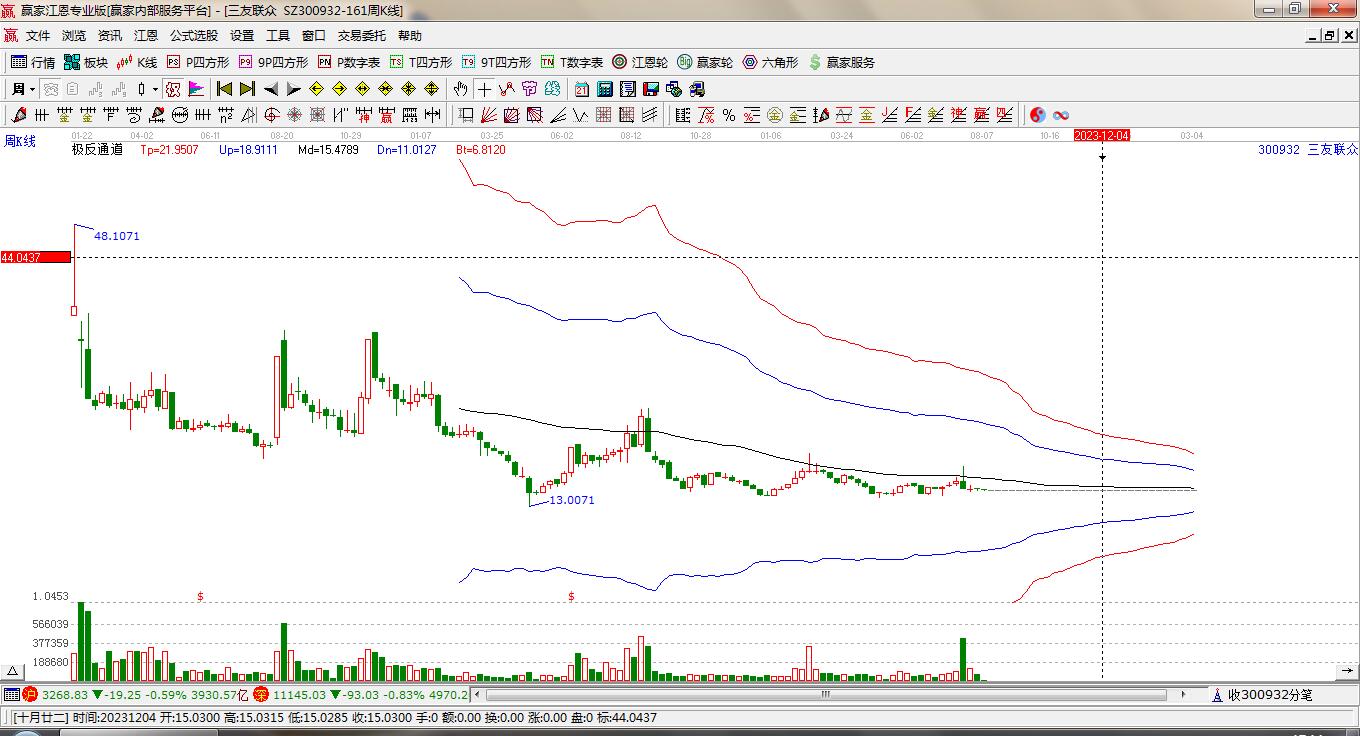Click the blue infinity symbol icon
This screenshot has width=1360, height=736.
click(1061, 115)
